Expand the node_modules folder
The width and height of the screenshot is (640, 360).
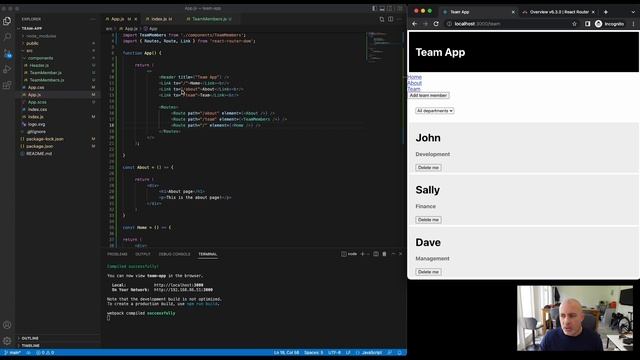click(x=57, y=36)
